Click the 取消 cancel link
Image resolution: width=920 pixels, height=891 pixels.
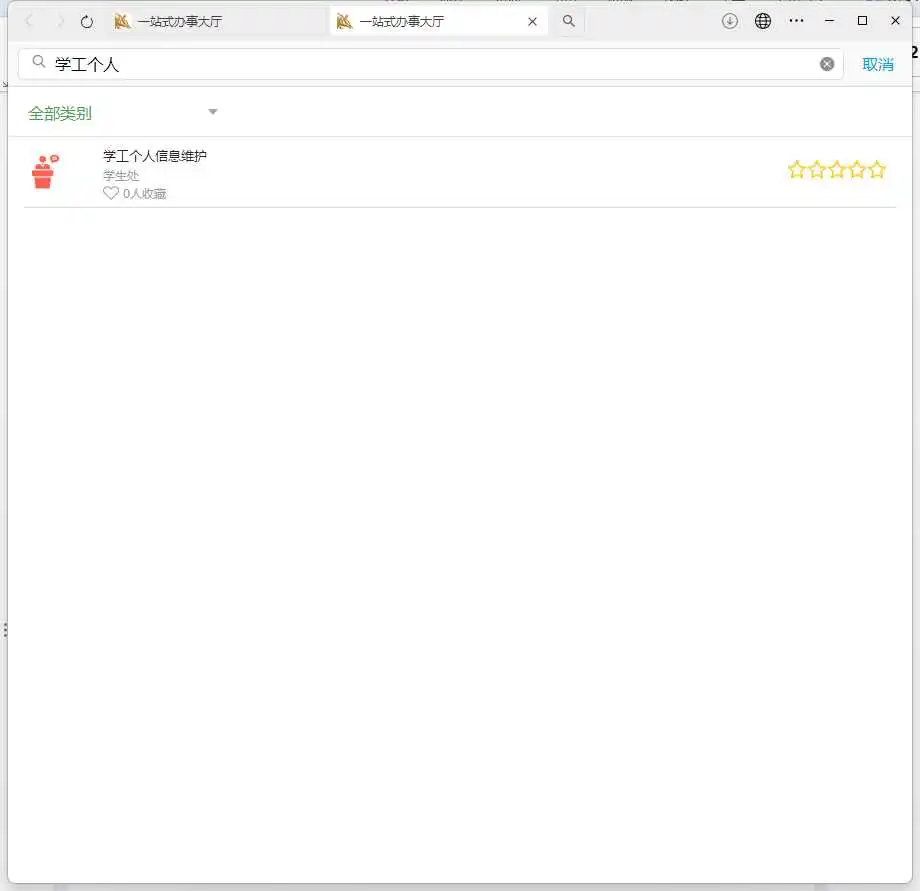pos(878,65)
